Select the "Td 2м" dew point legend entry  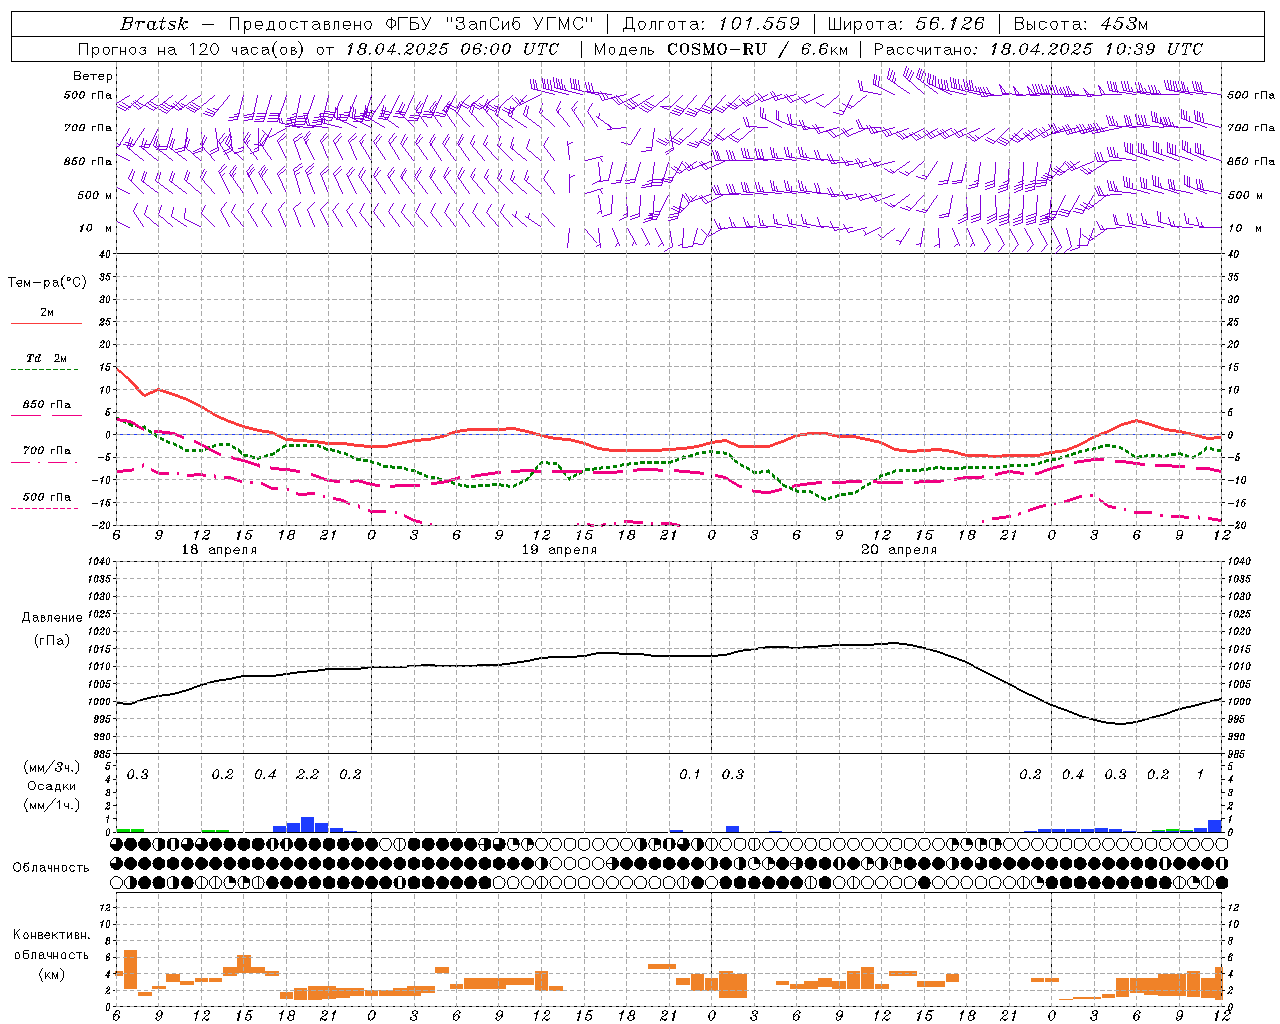(46, 358)
